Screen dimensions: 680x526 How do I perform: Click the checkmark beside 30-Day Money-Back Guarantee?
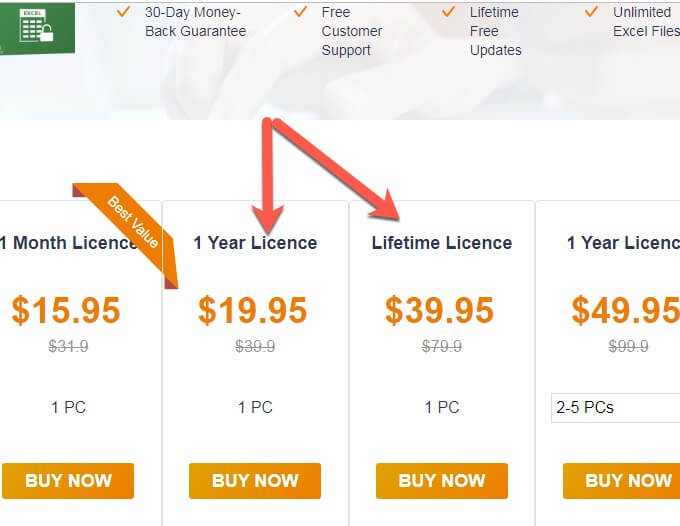point(124,12)
